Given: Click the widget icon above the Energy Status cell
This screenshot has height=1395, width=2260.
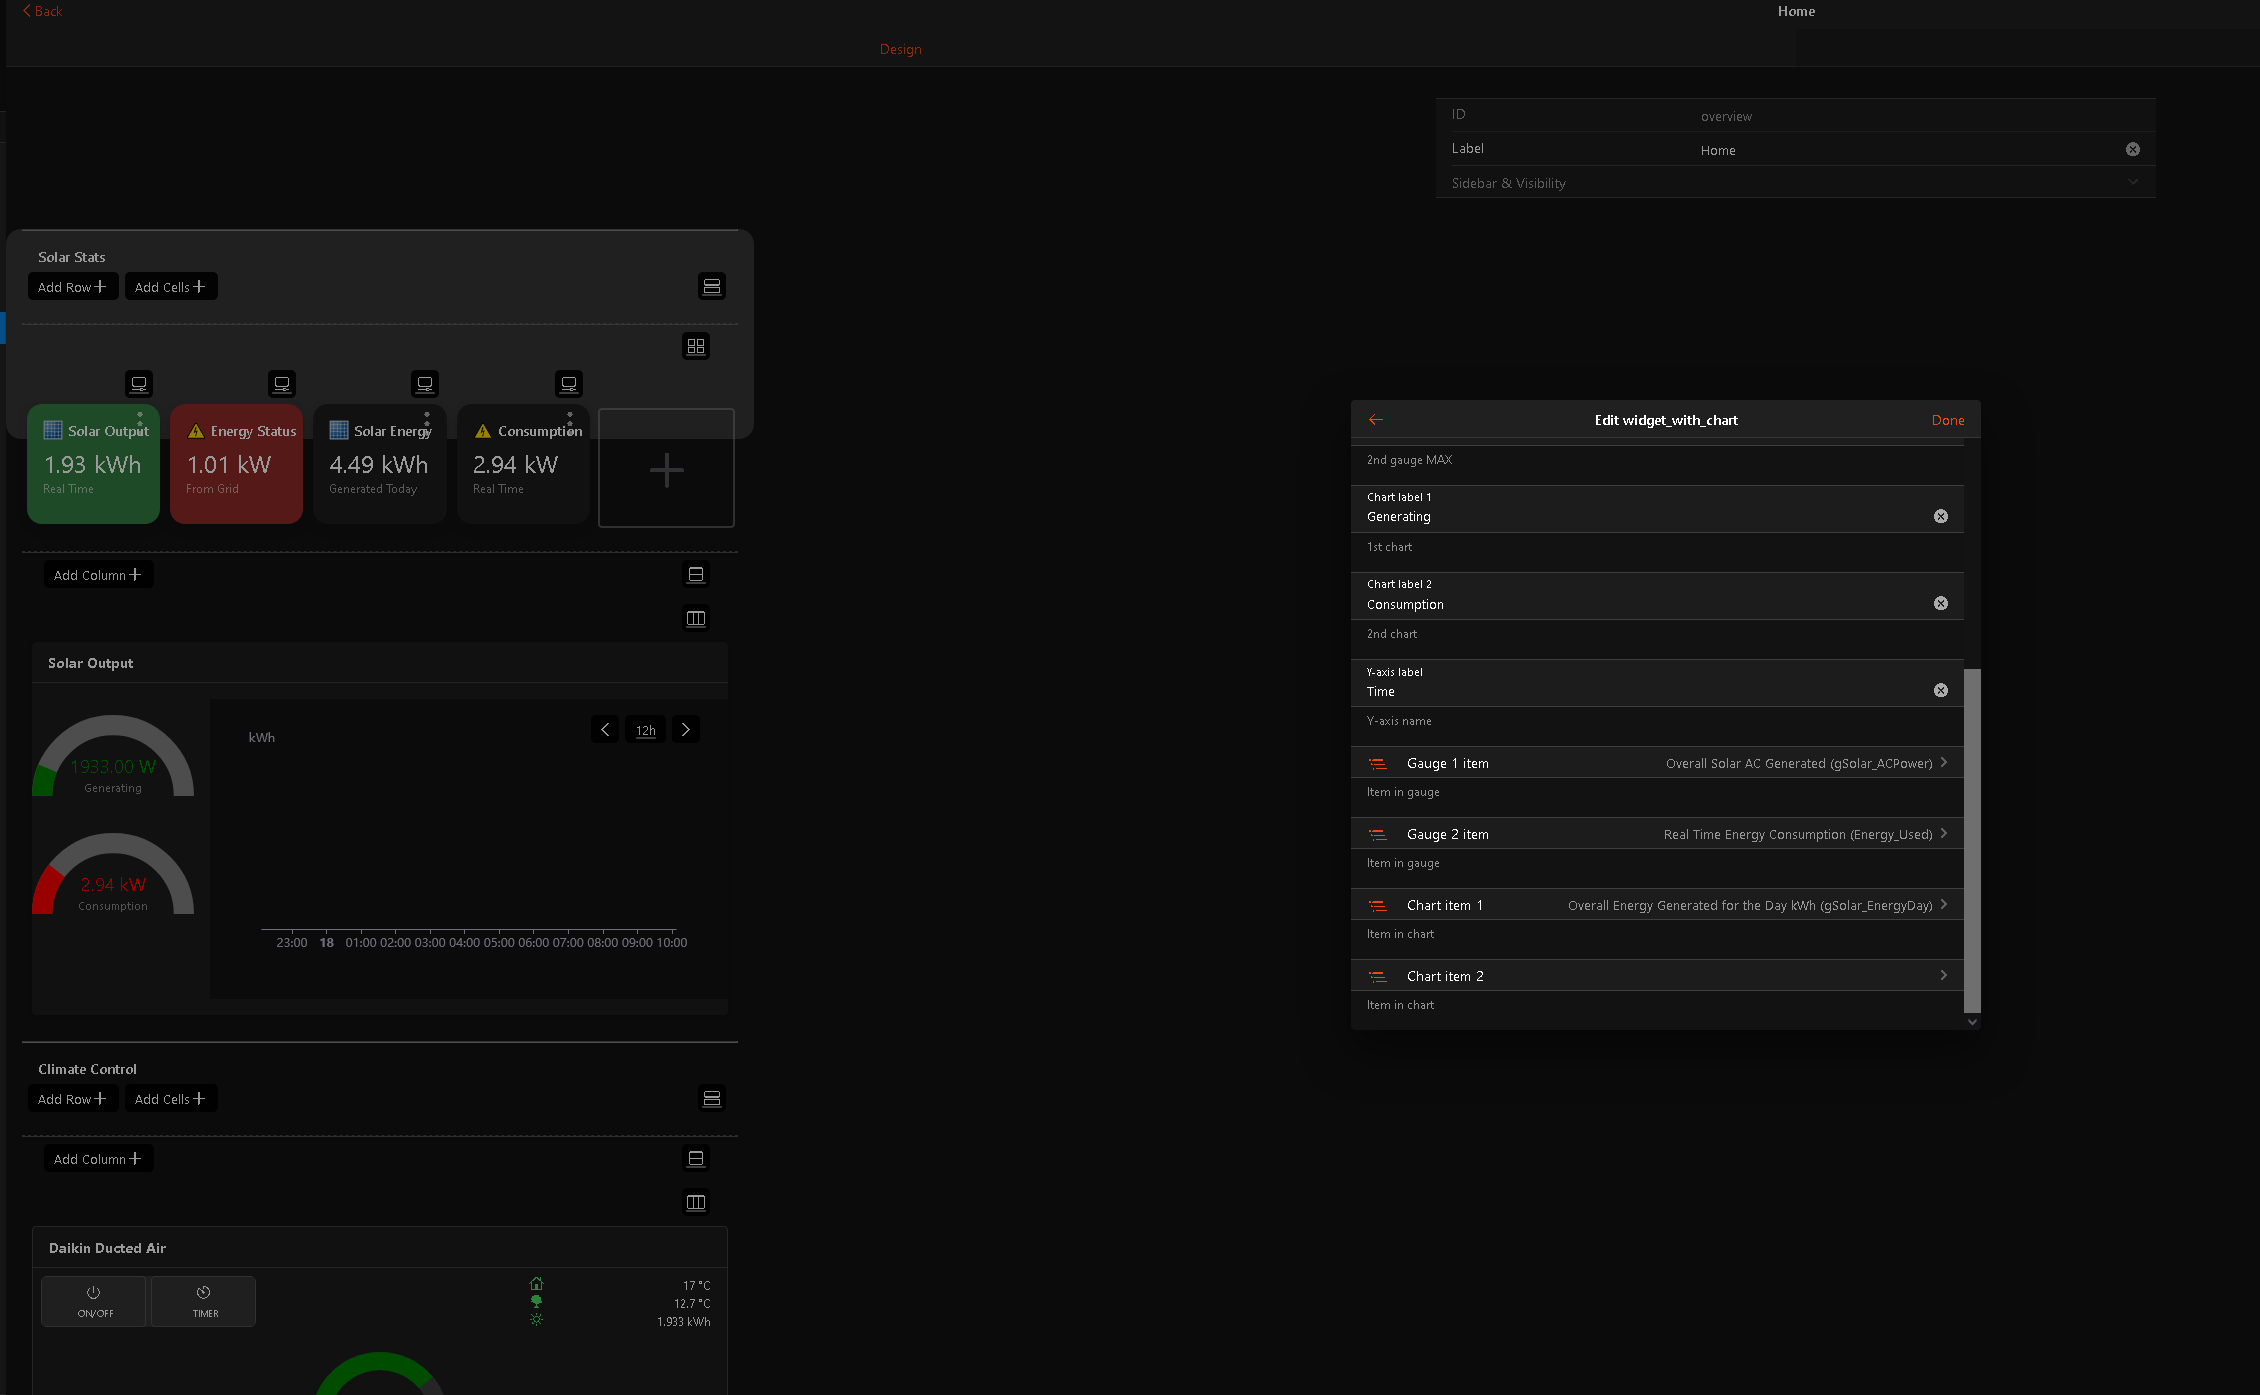Looking at the screenshot, I should tap(282, 384).
